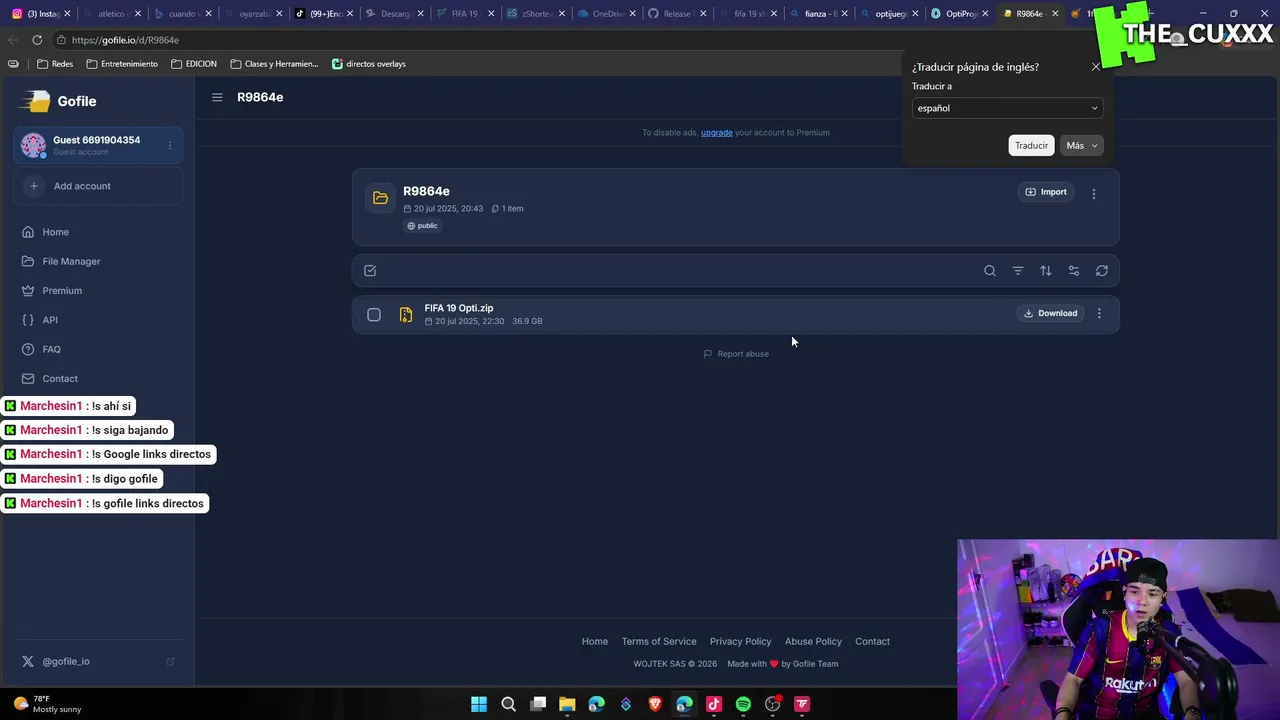
Task: Open Brave browser from the taskbar
Action: click(x=655, y=704)
